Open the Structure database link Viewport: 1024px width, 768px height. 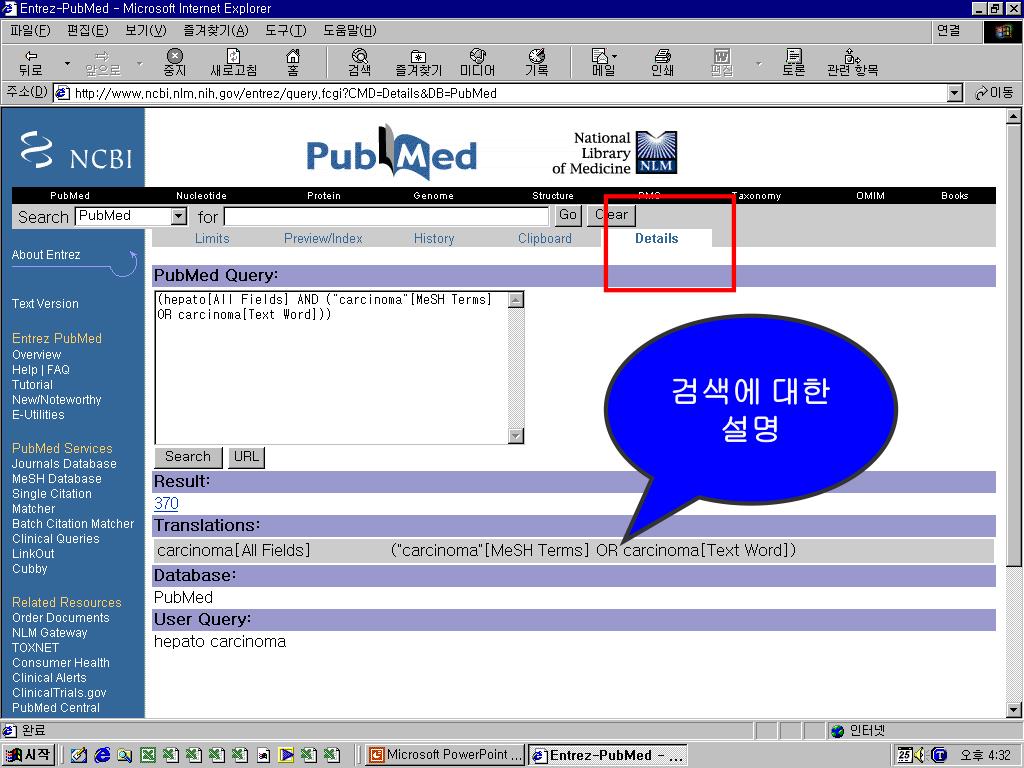[552, 195]
